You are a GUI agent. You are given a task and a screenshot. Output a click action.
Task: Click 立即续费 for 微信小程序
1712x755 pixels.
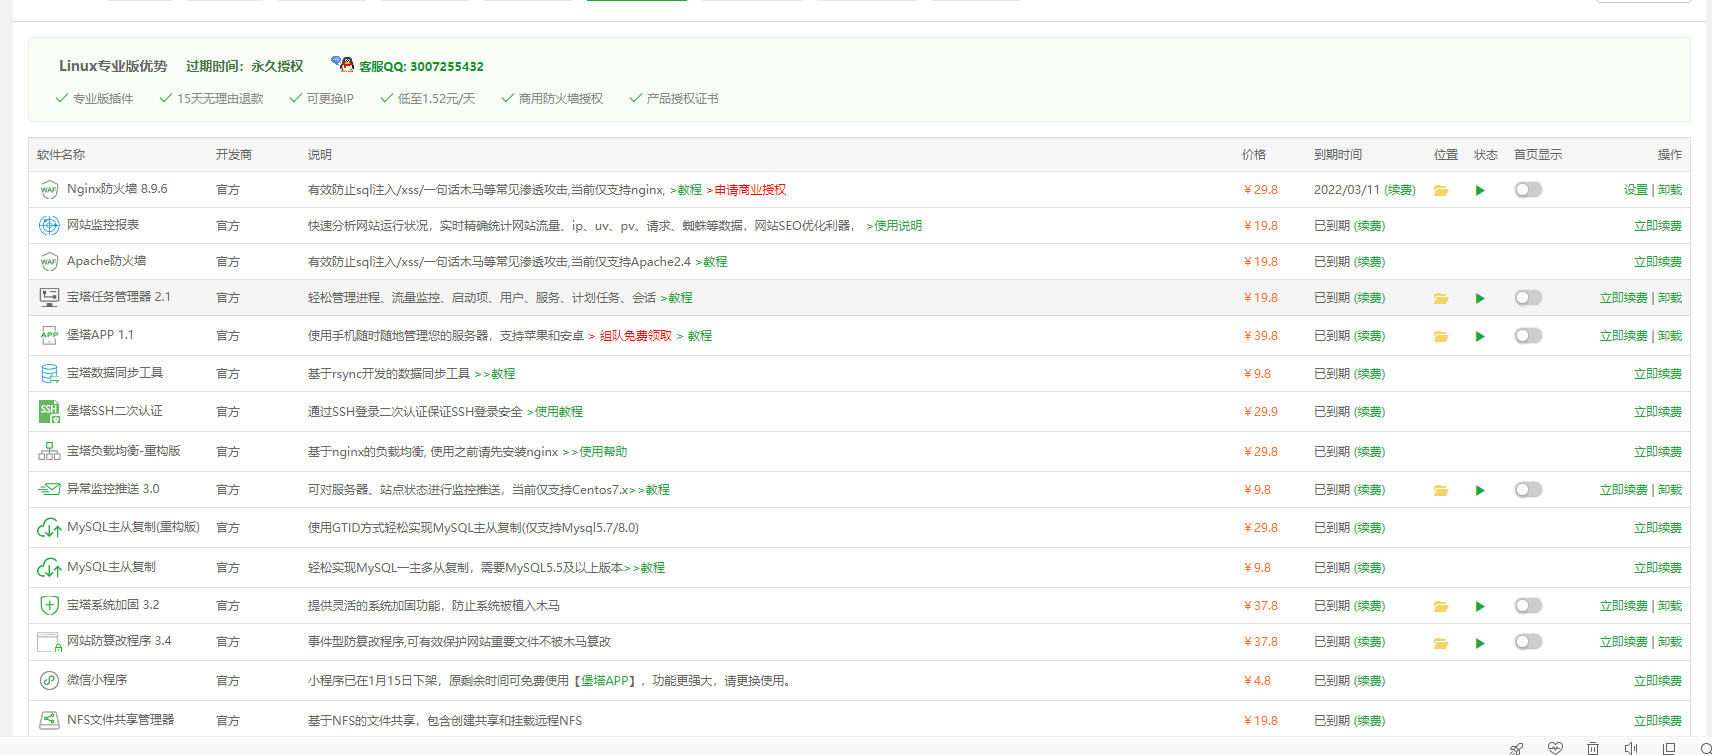(1658, 680)
